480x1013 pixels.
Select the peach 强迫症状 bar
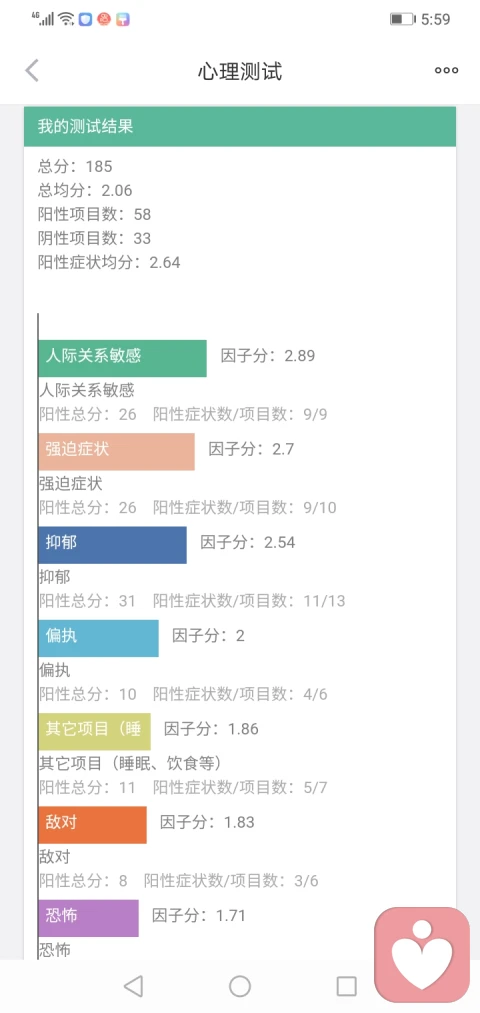coord(116,452)
